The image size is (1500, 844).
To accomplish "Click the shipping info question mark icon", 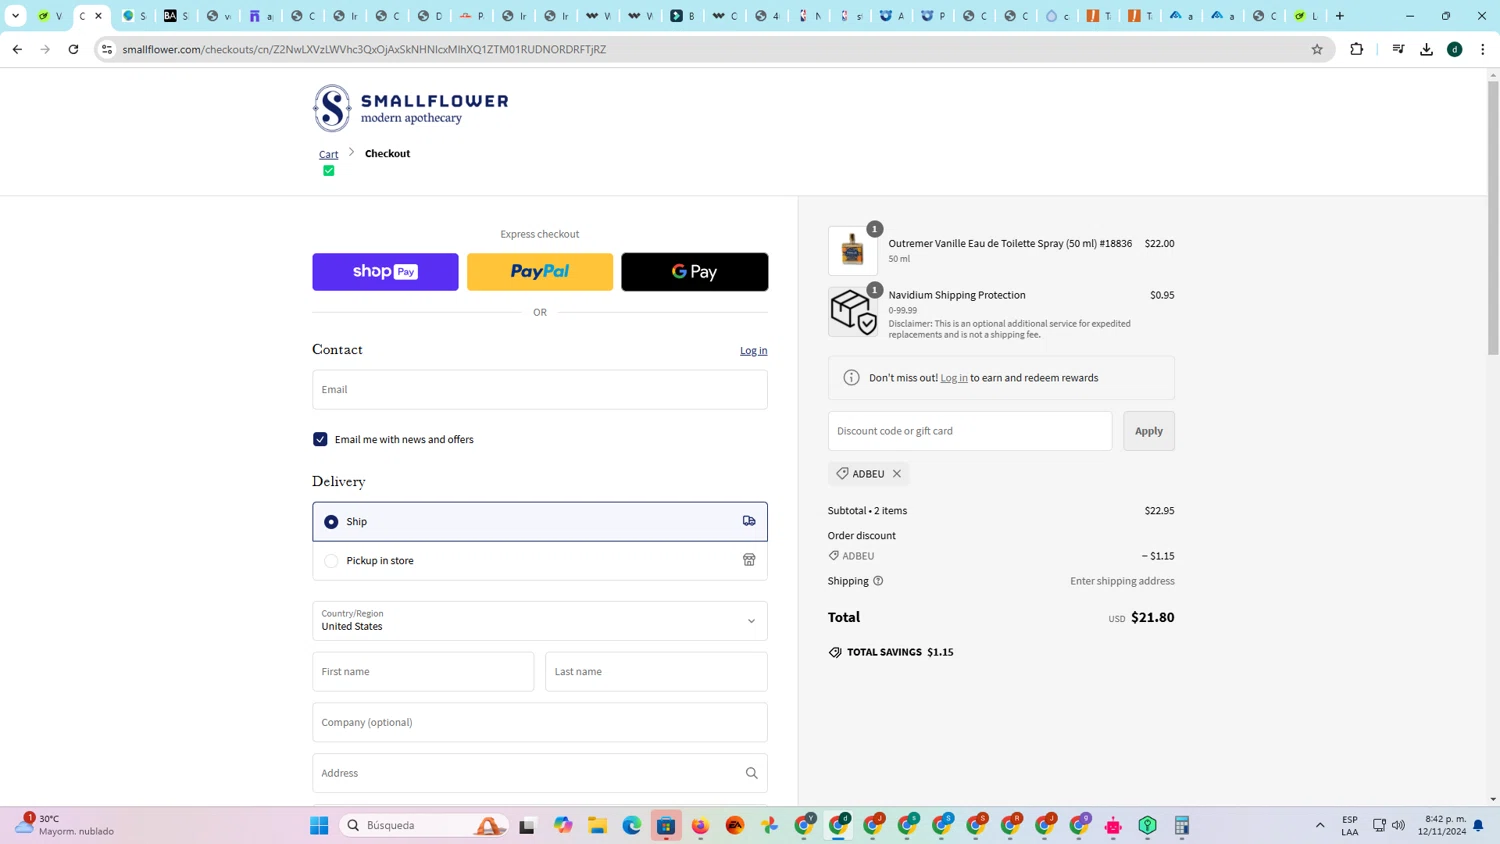I will tap(878, 581).
